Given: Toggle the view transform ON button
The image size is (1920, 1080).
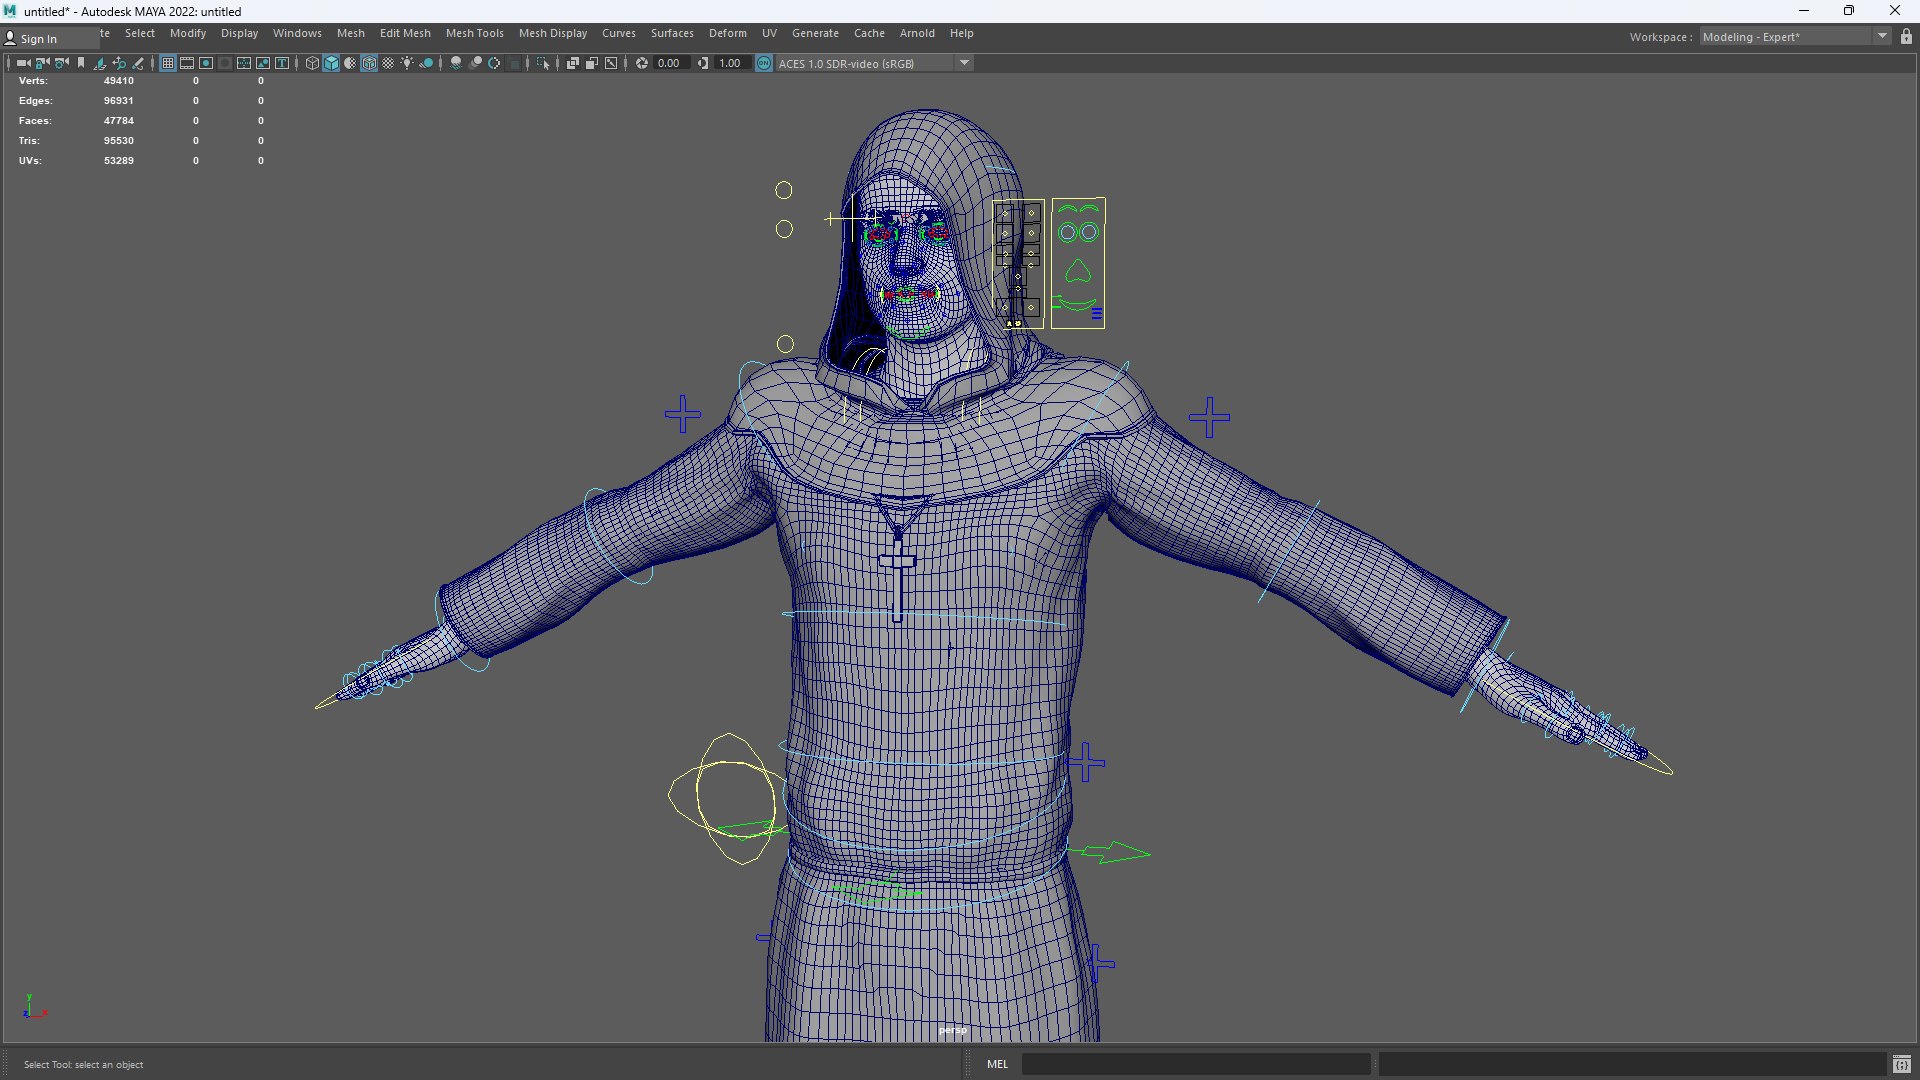Looking at the screenshot, I should click(764, 63).
